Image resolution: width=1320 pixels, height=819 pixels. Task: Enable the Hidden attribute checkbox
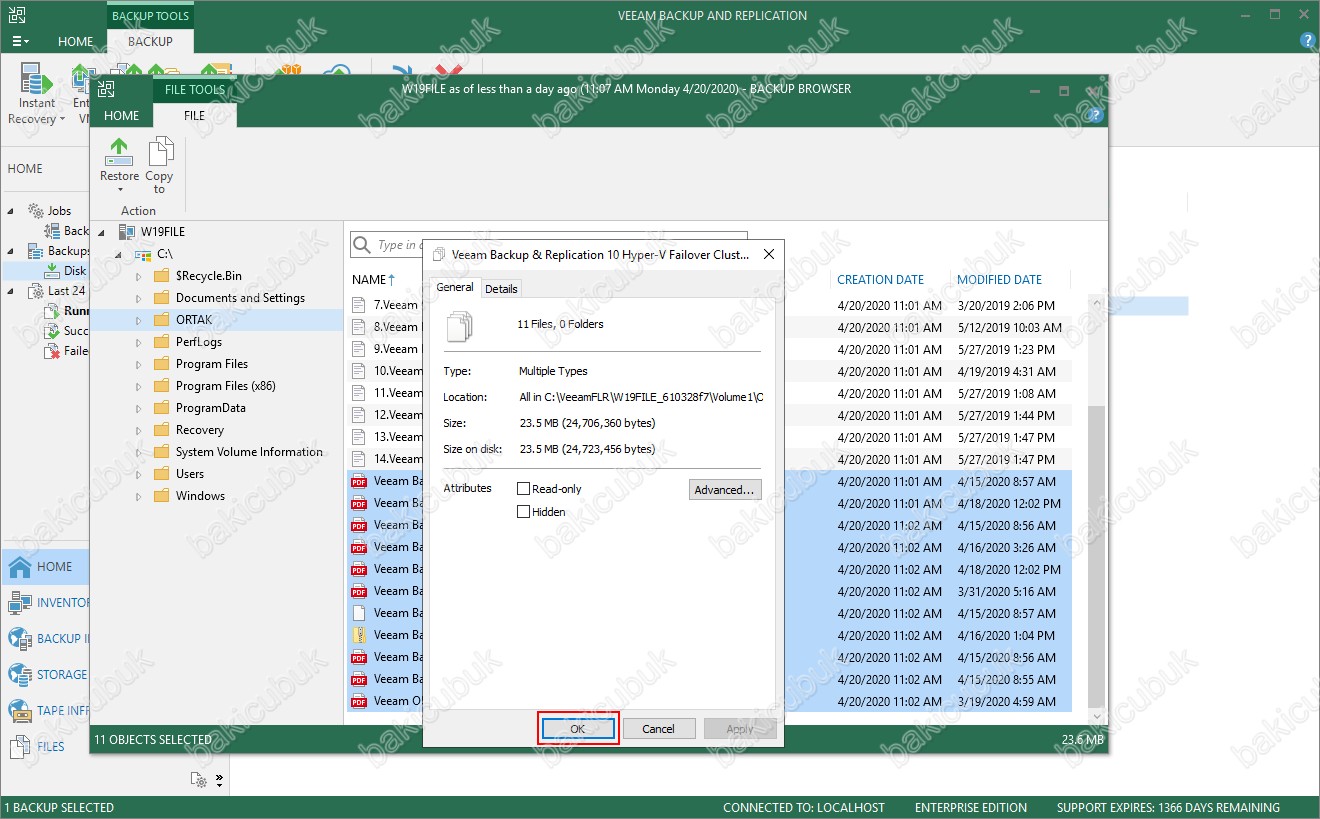click(x=523, y=512)
